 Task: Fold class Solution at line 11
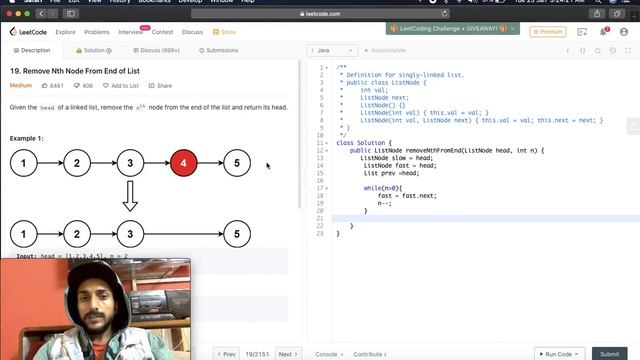point(327,143)
